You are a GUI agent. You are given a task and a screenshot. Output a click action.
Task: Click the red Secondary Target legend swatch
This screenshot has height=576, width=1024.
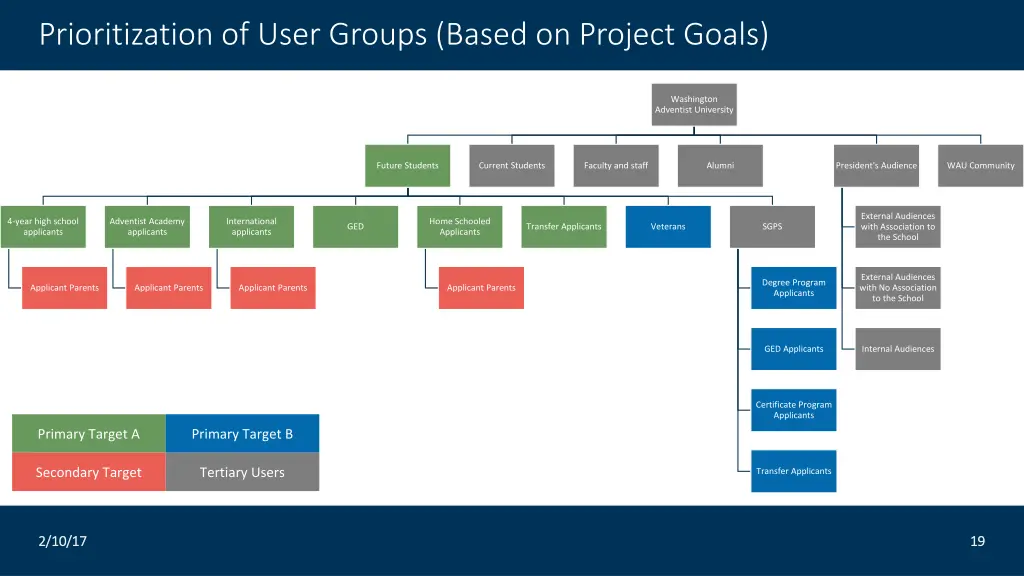point(89,472)
